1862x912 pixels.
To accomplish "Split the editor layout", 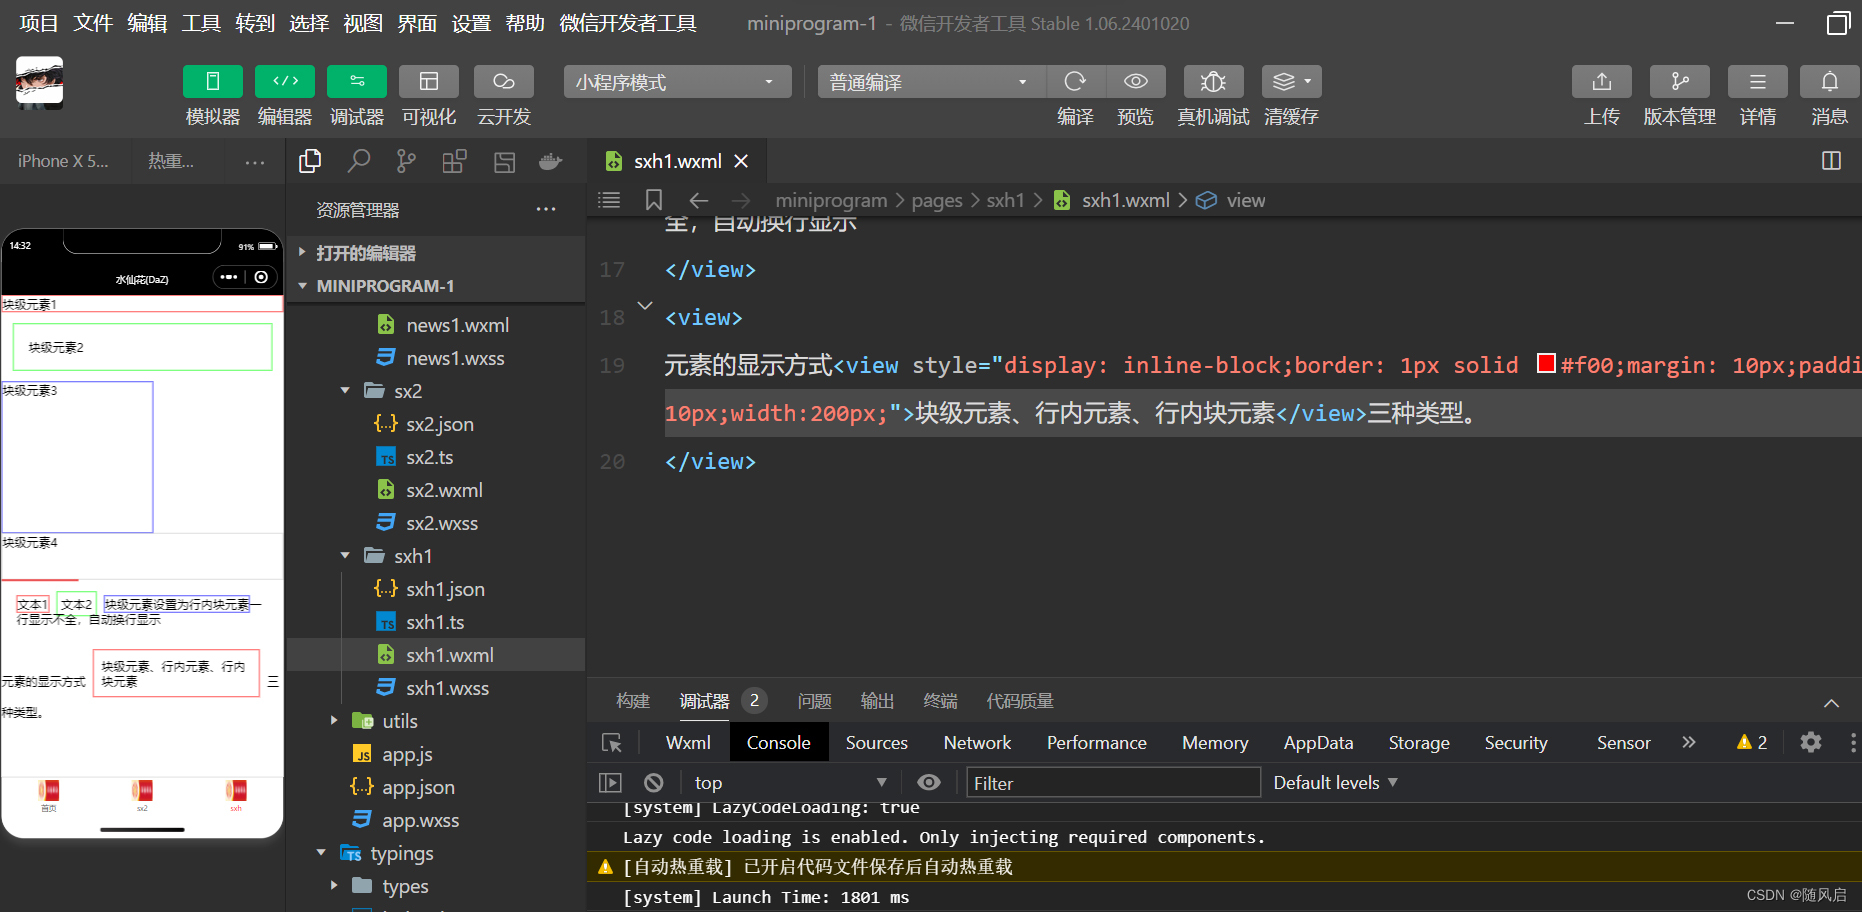I will click(x=1831, y=161).
